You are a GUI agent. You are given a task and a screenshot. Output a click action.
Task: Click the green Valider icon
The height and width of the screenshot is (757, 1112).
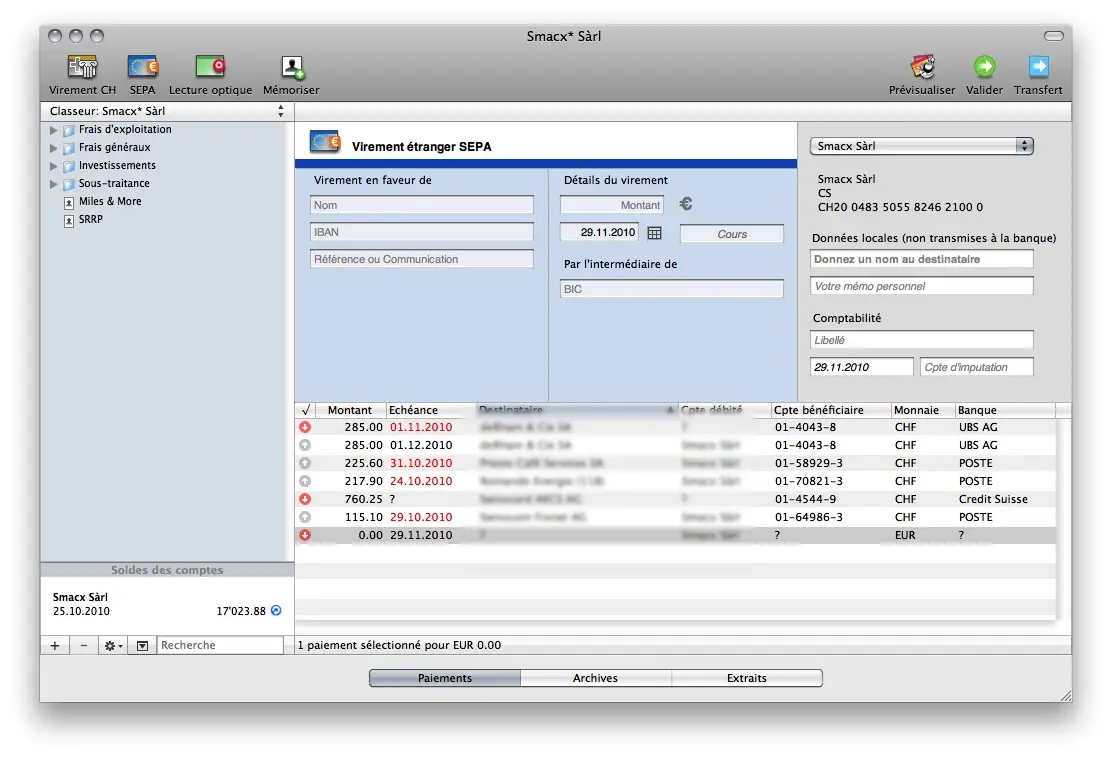point(984,67)
